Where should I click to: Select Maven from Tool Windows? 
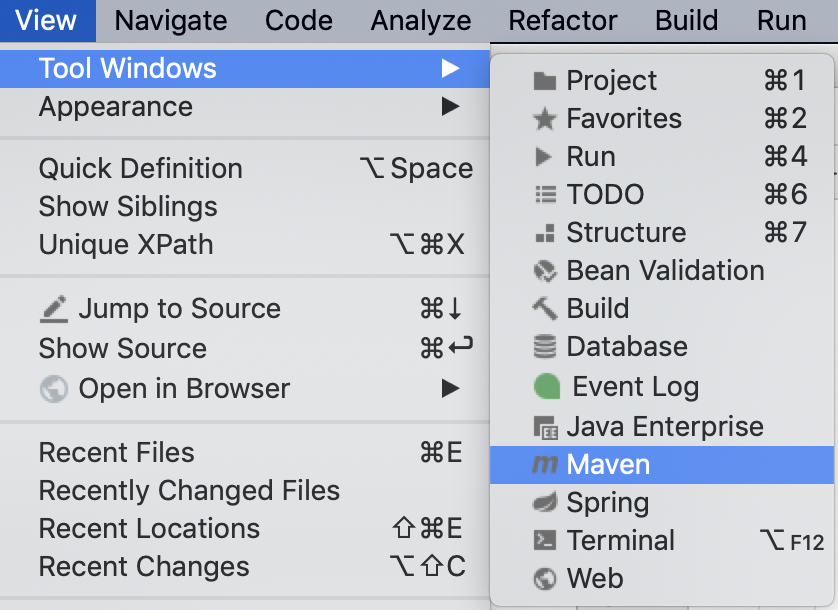point(608,465)
